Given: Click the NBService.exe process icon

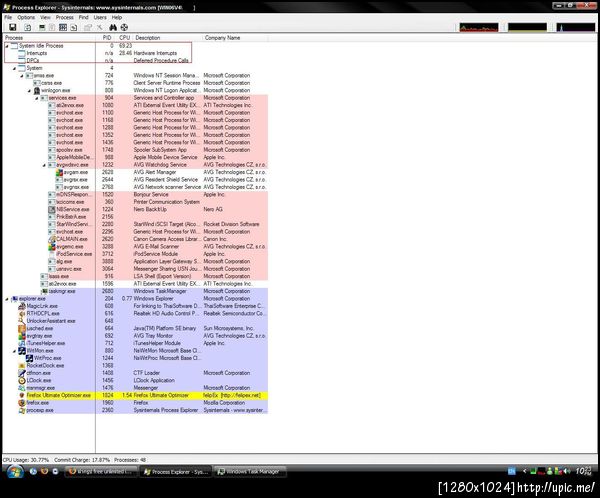Looking at the screenshot, I should coord(52,209).
